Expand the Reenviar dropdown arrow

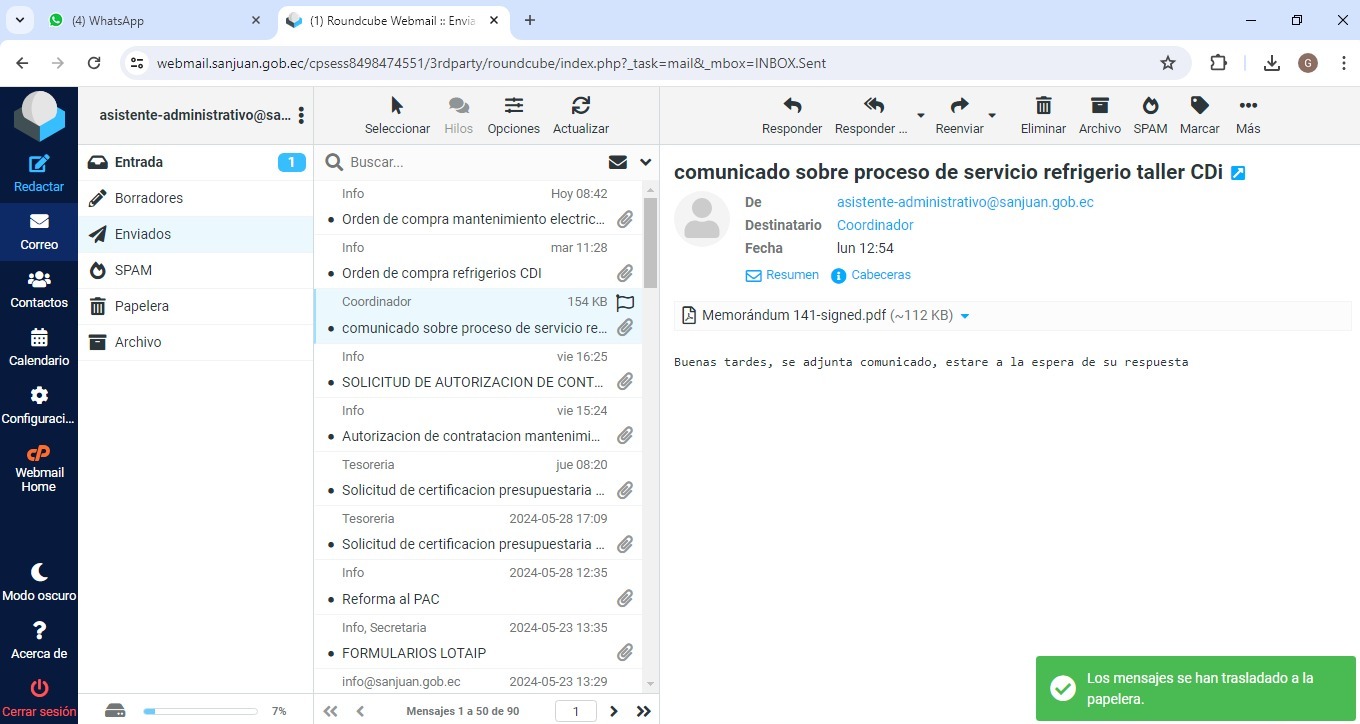click(x=992, y=114)
